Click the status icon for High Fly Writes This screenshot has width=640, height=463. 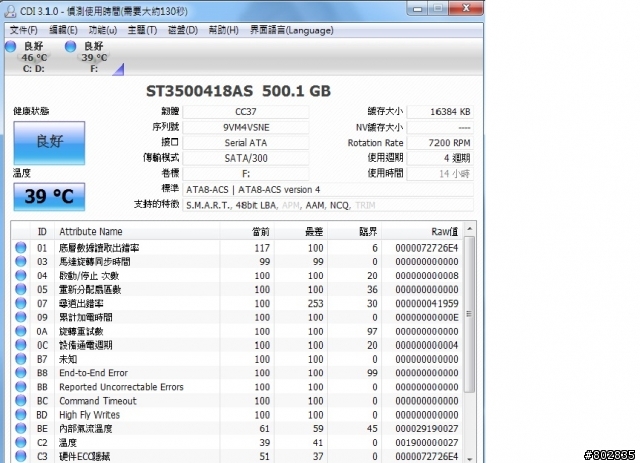(21, 414)
